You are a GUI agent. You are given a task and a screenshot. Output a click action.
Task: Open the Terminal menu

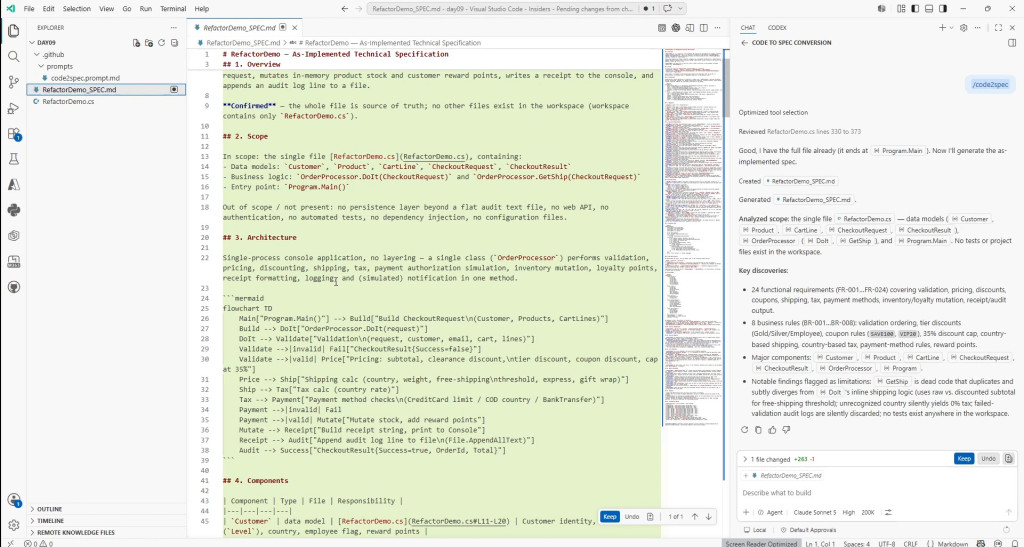[172, 9]
